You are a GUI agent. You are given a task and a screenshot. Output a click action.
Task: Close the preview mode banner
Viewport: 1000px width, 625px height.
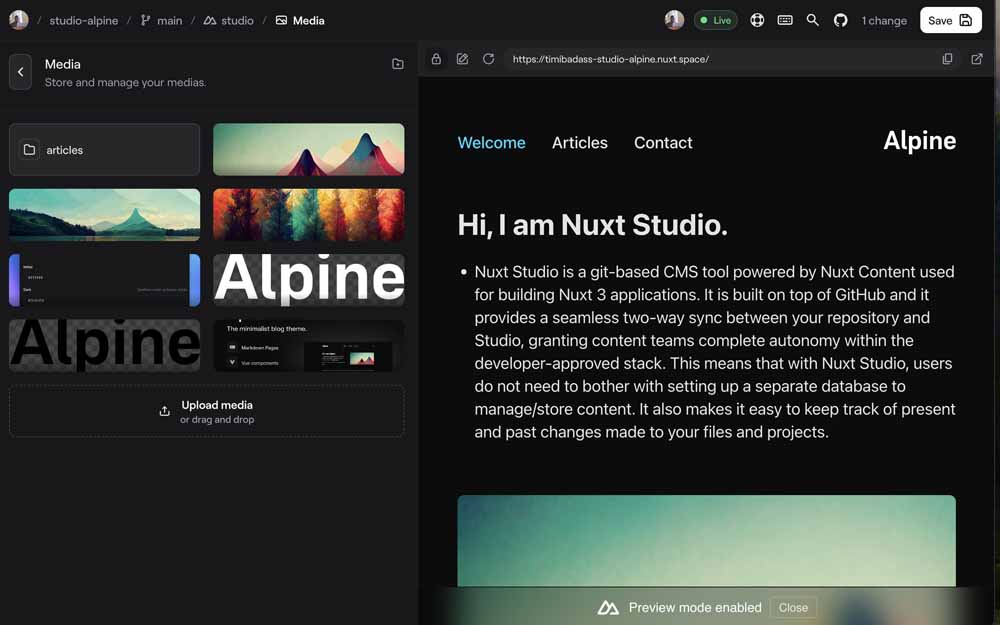pyautogui.click(x=793, y=607)
